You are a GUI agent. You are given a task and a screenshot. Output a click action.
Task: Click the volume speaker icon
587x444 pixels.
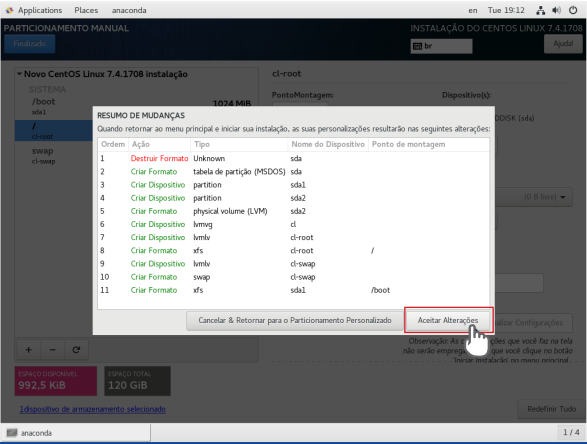(556, 10)
